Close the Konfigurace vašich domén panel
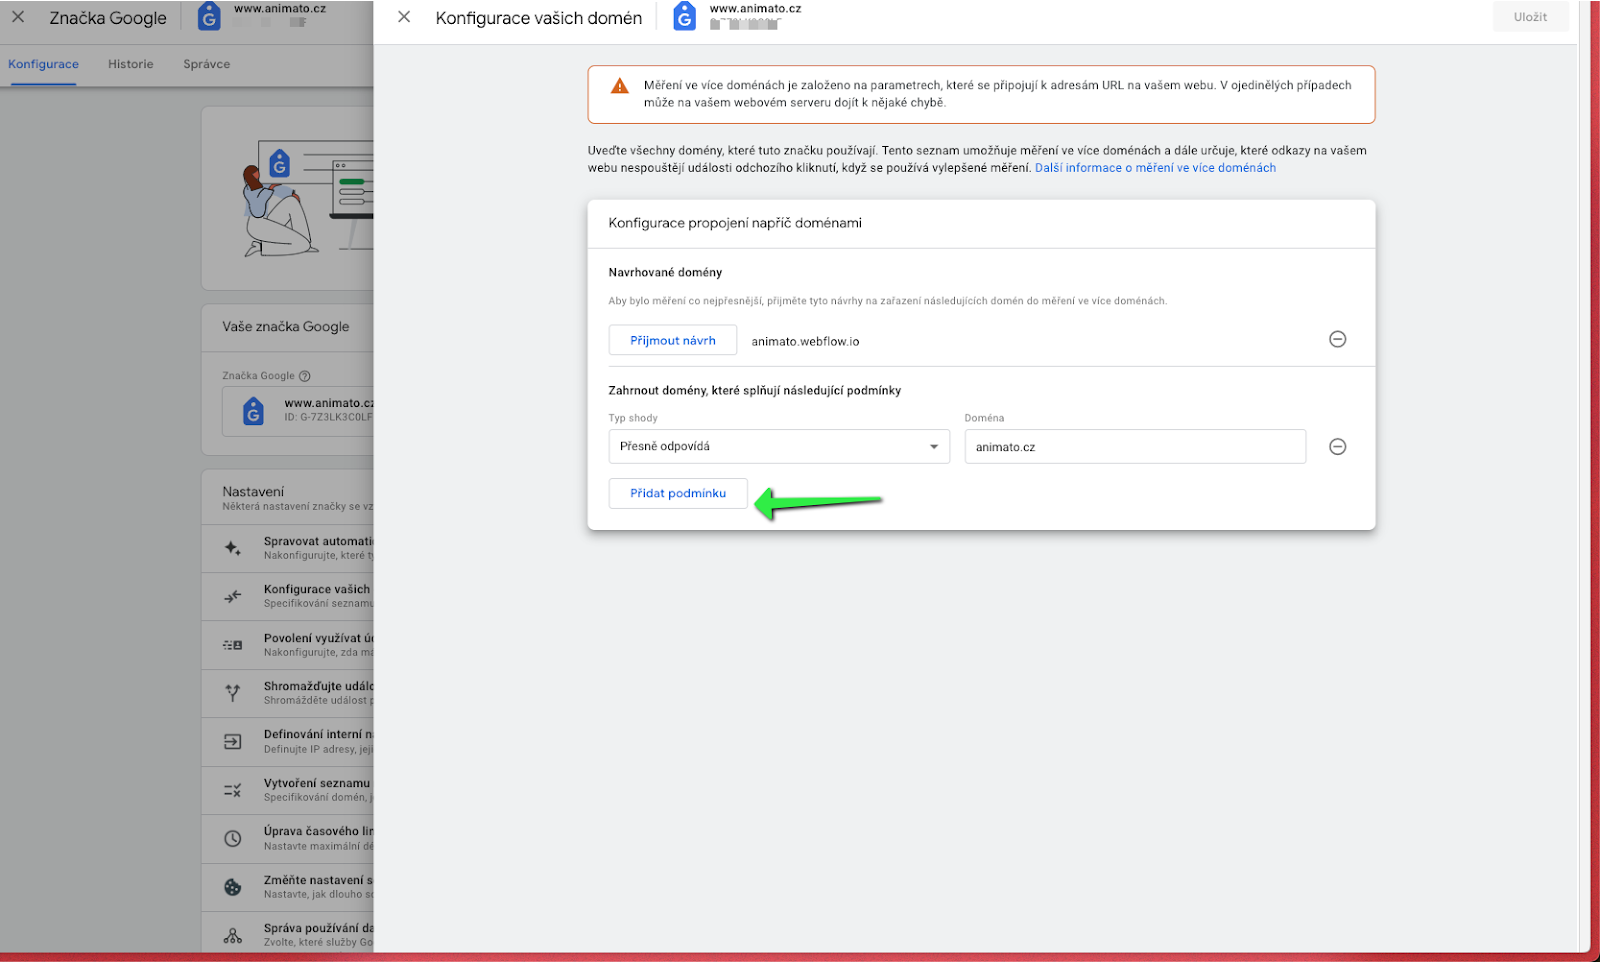This screenshot has width=1600, height=962. (404, 17)
